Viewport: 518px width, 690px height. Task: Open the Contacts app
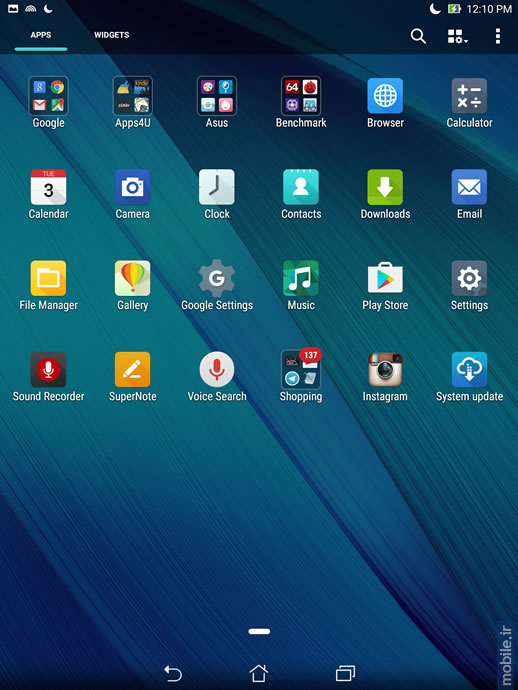[x=301, y=187]
